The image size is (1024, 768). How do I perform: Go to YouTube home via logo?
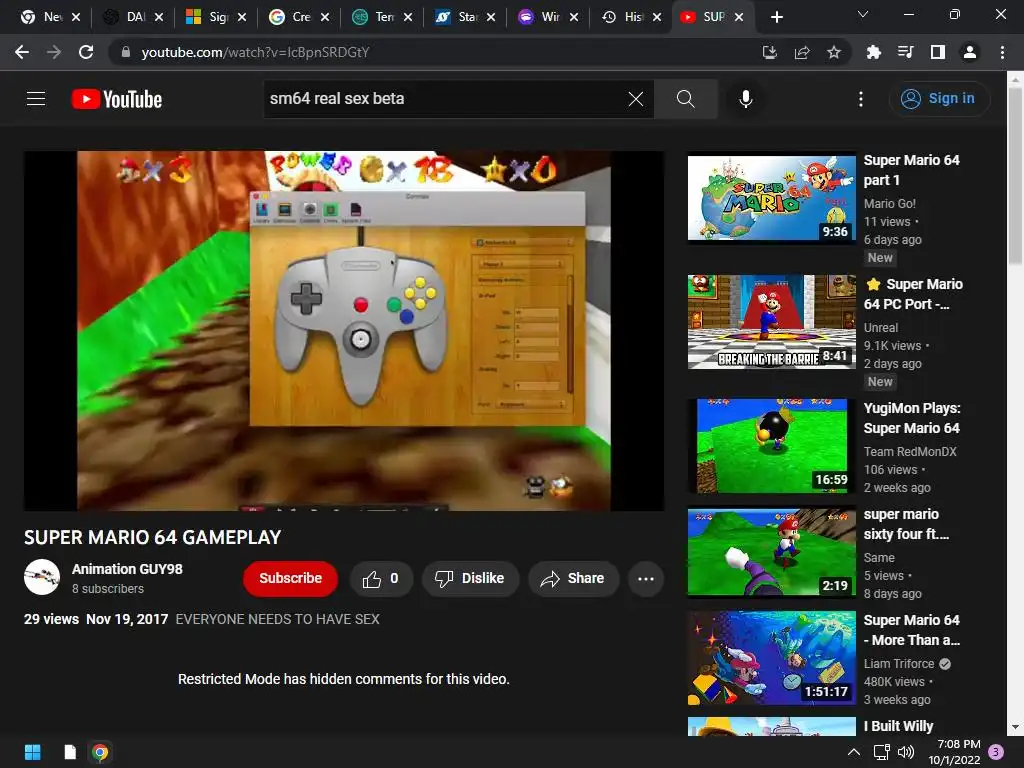[117, 99]
